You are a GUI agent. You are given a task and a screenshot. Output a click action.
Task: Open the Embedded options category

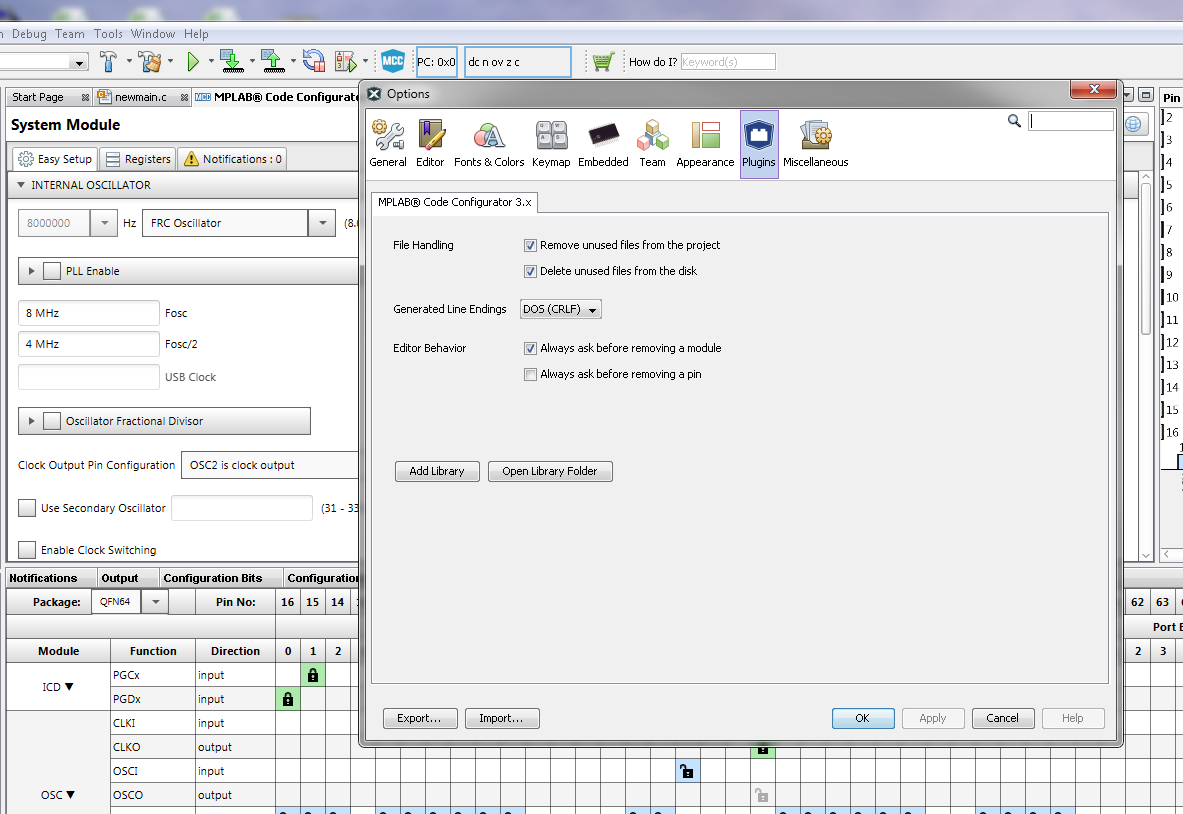point(603,140)
